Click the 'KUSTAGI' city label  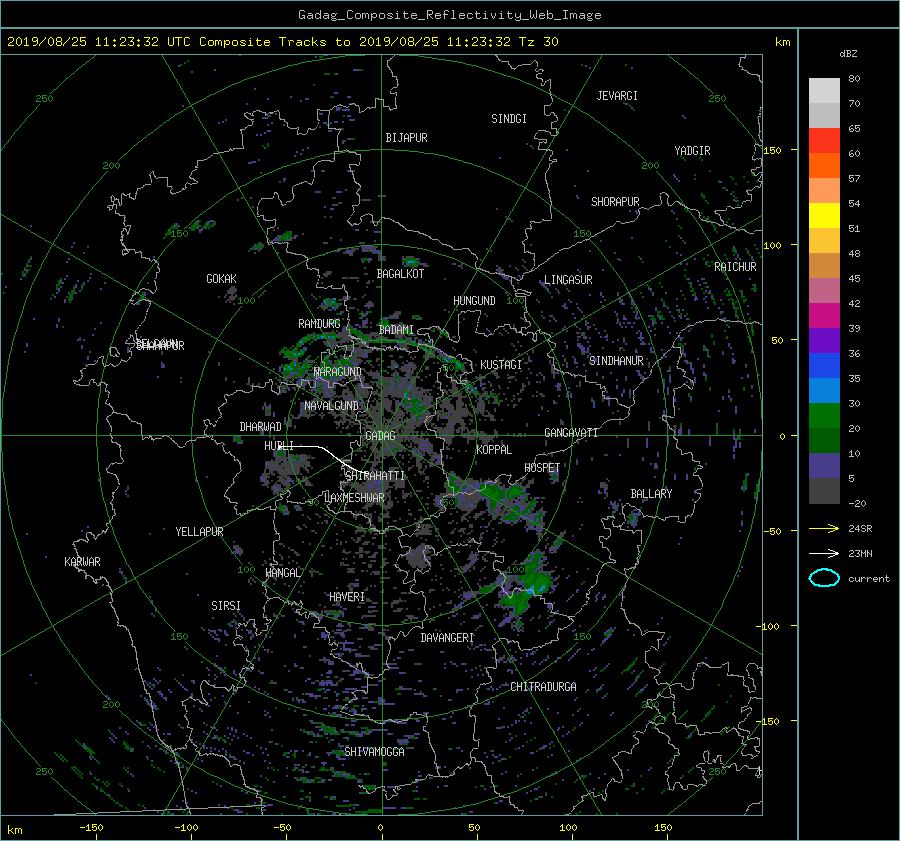click(x=501, y=365)
